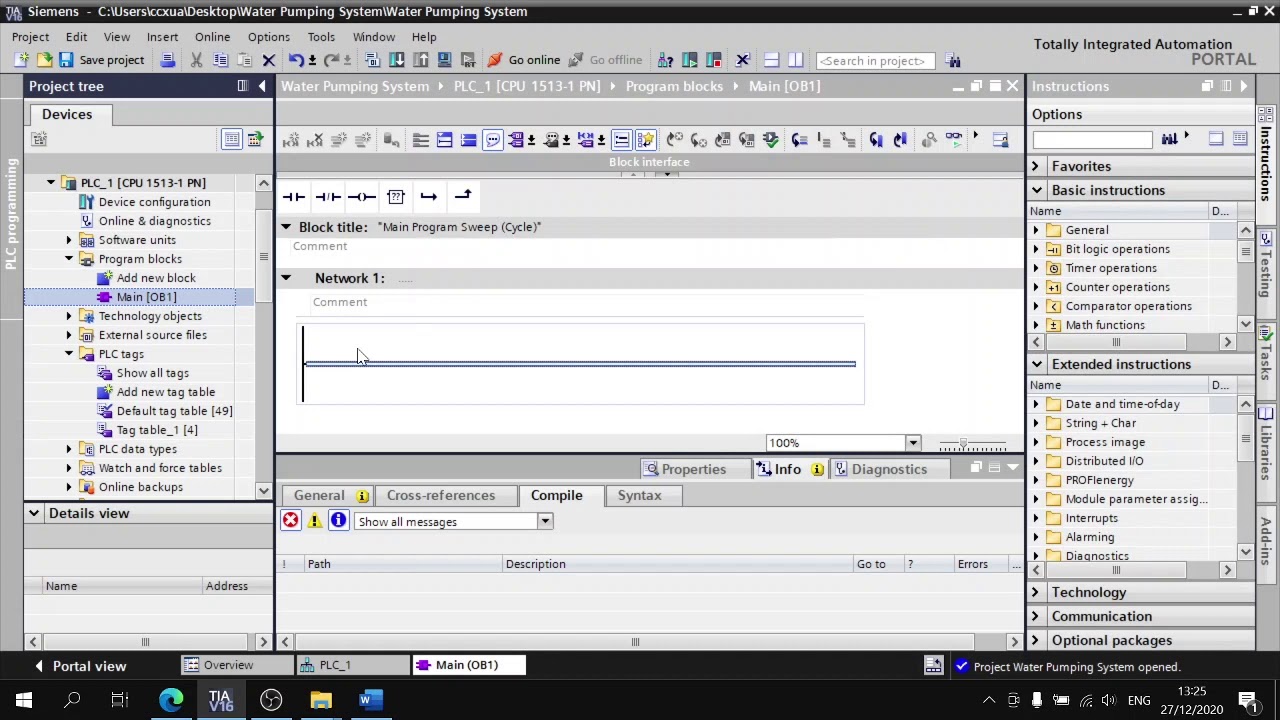
Task: Open File Explorer from taskbar
Action: pos(321,700)
